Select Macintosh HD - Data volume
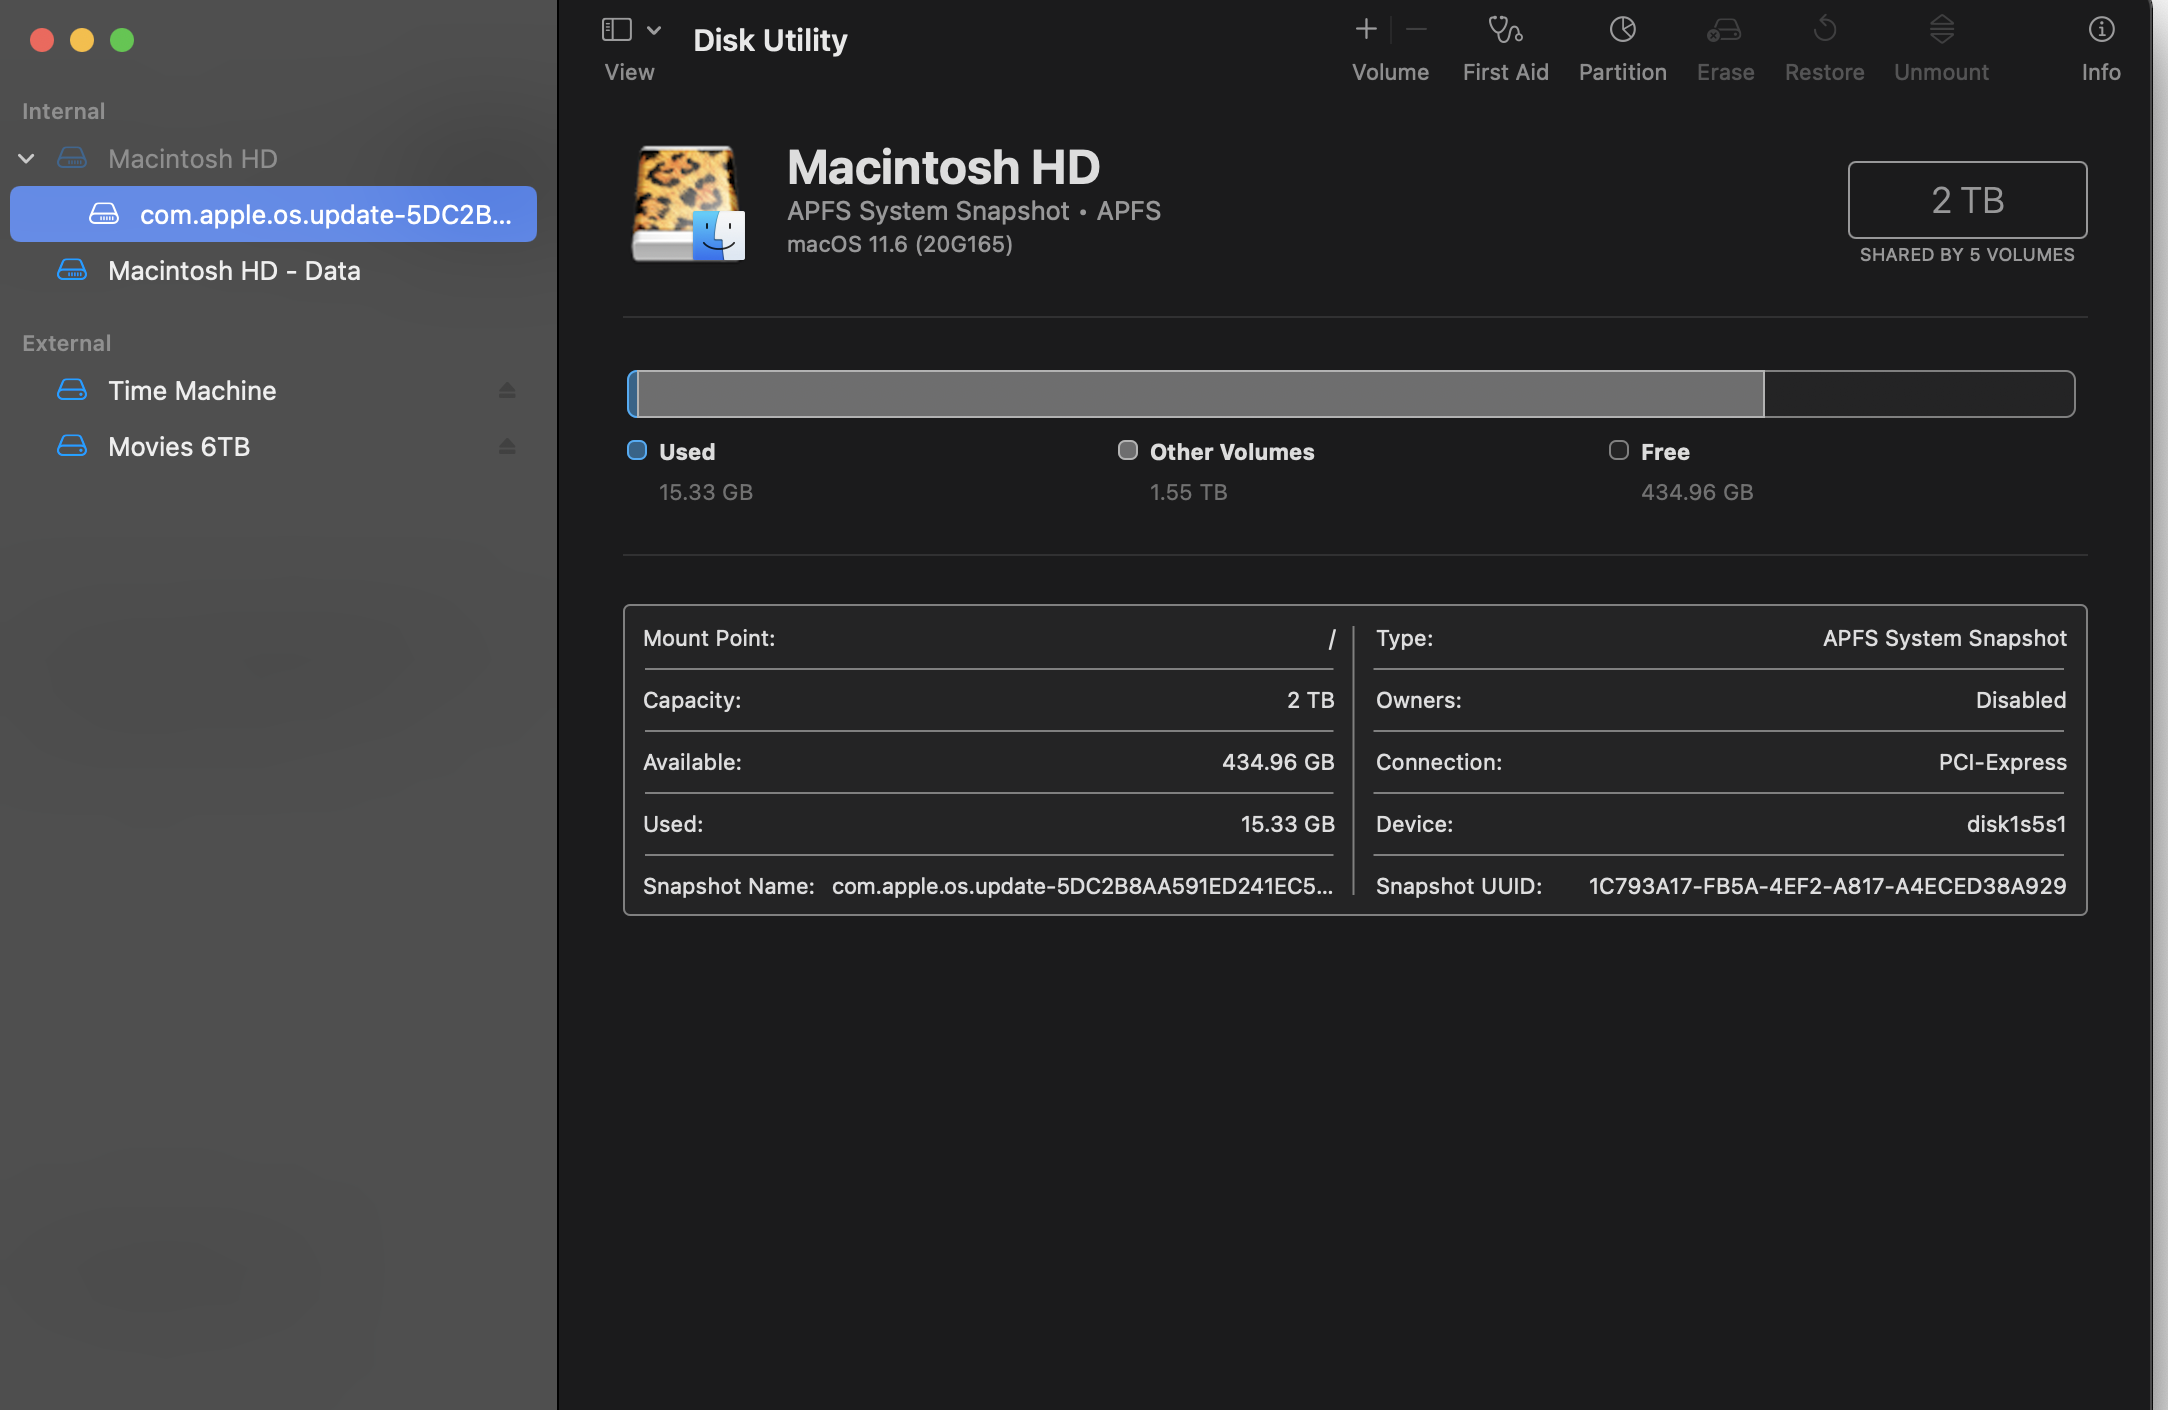This screenshot has height=1410, width=2168. (234, 271)
